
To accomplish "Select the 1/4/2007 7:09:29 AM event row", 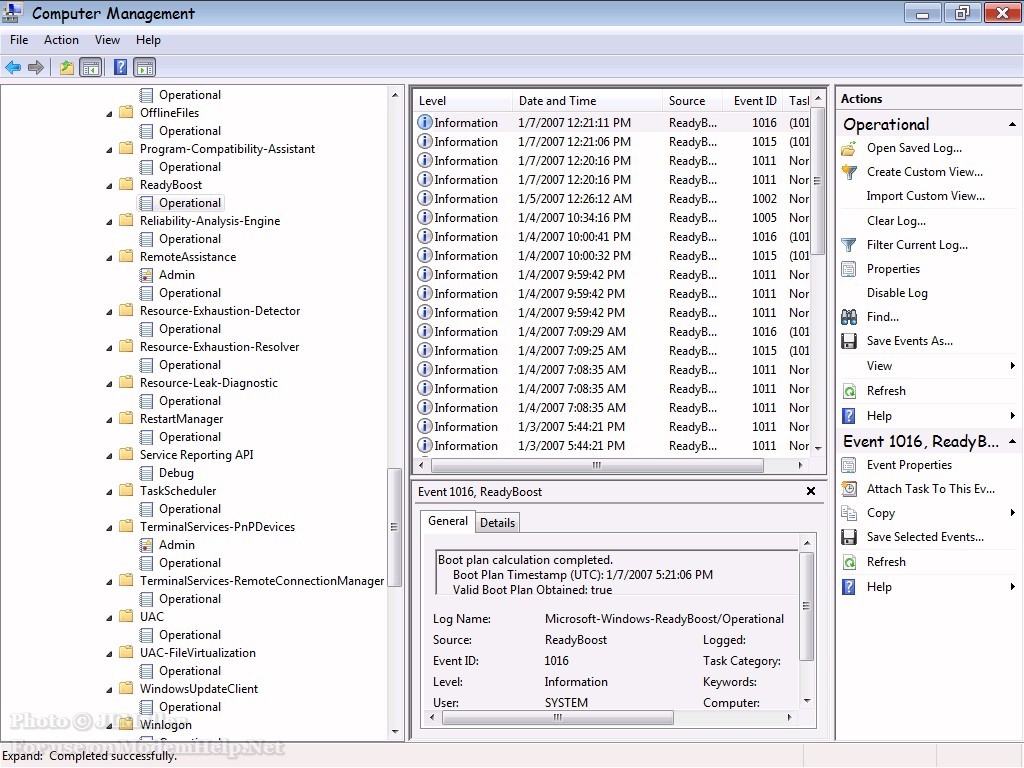I will [x=613, y=332].
